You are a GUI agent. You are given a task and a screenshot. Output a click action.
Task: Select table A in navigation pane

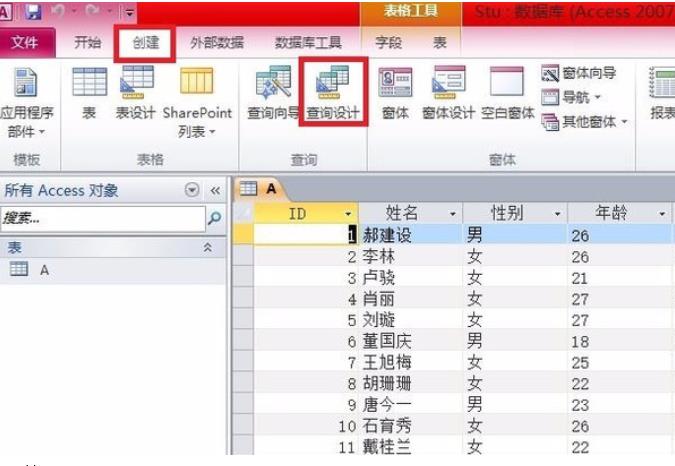(x=113, y=270)
